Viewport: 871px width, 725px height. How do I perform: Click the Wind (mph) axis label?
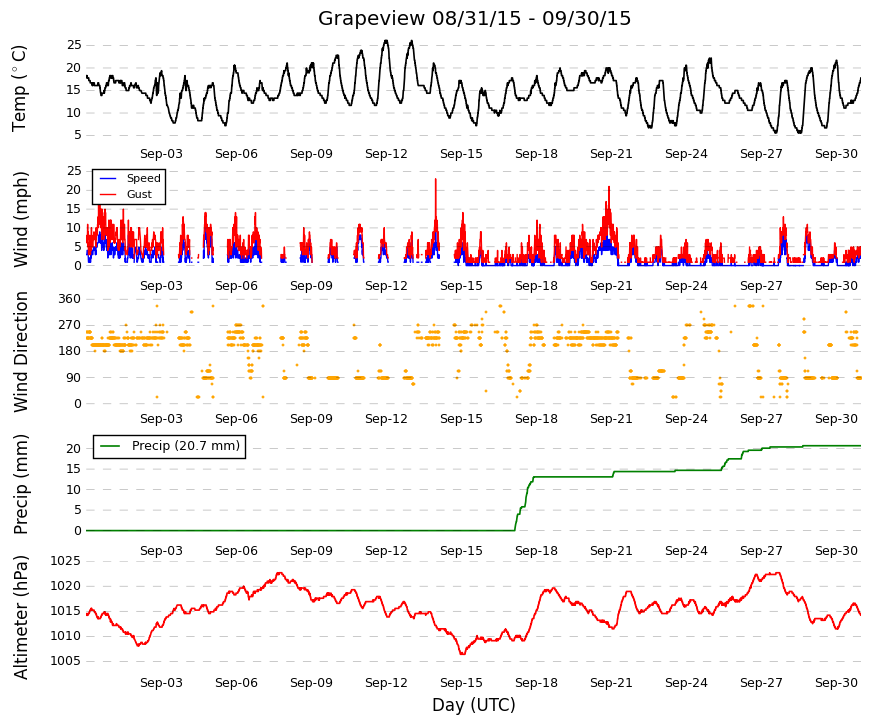19,219
